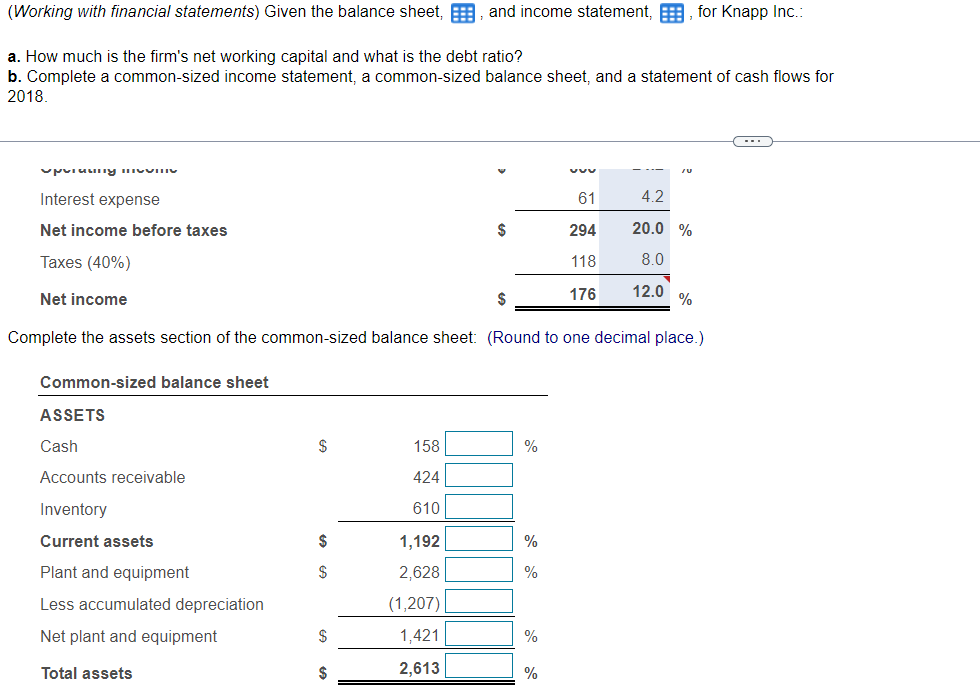Viewport: 980px width, 694px height.
Task: Select the Interest expense 4.2 cell
Action: point(653,197)
